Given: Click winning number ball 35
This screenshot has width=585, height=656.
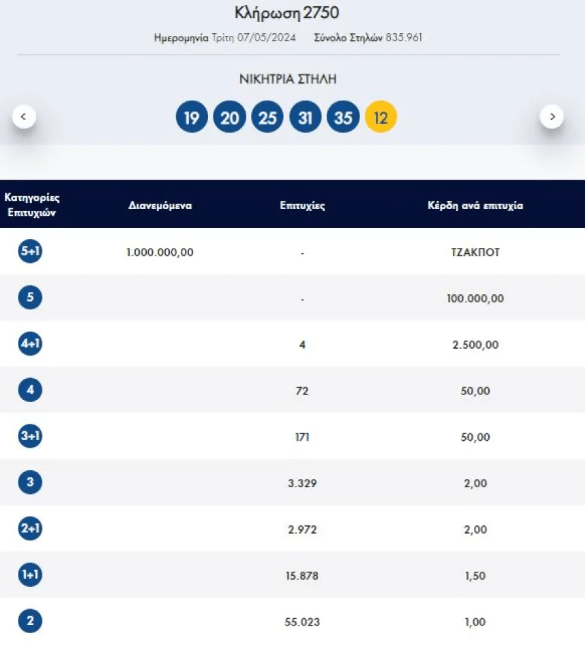Looking at the screenshot, I should click(343, 117).
